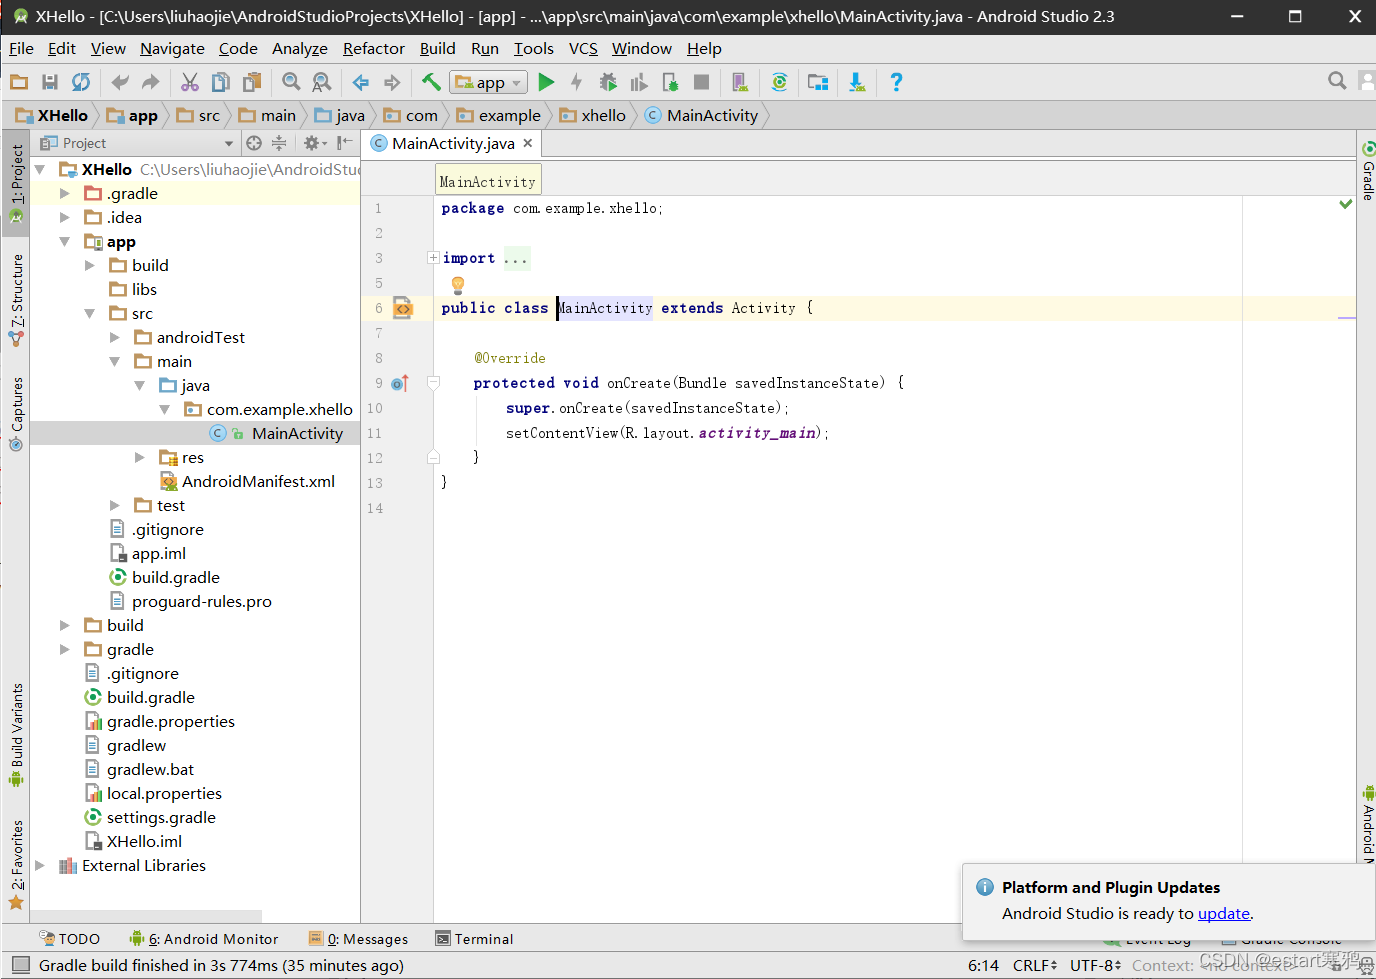The width and height of the screenshot is (1376, 979).
Task: Open the Refactor menu
Action: [x=373, y=48]
